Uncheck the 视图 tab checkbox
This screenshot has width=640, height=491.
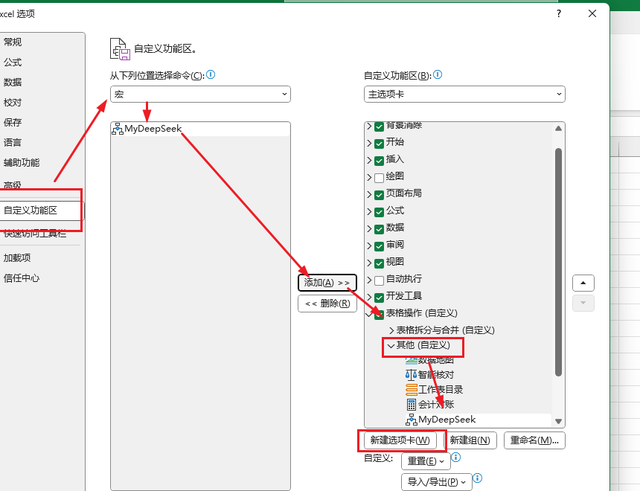pos(379,263)
